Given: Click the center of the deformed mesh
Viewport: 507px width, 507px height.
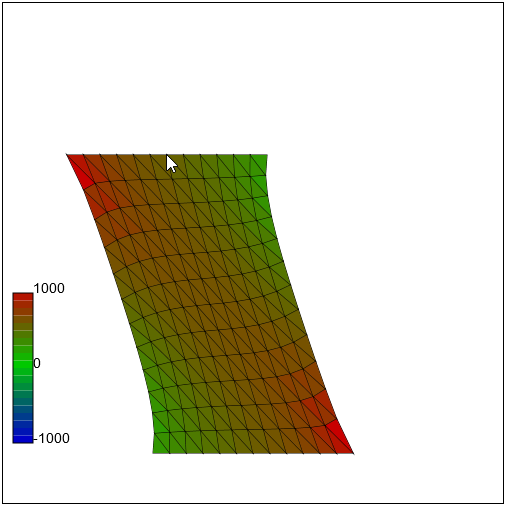Looking at the screenshot, I should [210, 304].
